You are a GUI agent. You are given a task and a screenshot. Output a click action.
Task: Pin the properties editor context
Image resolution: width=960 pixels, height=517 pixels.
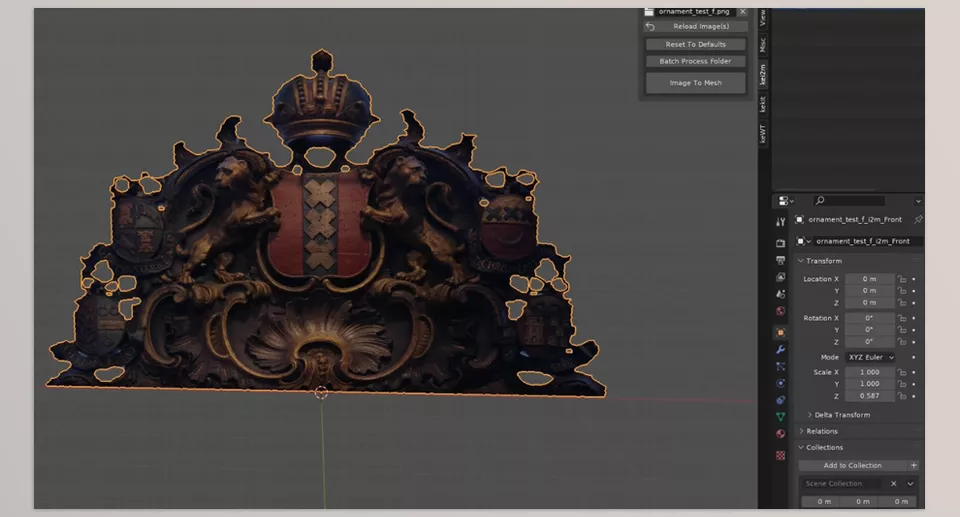pyautogui.click(x=918, y=219)
